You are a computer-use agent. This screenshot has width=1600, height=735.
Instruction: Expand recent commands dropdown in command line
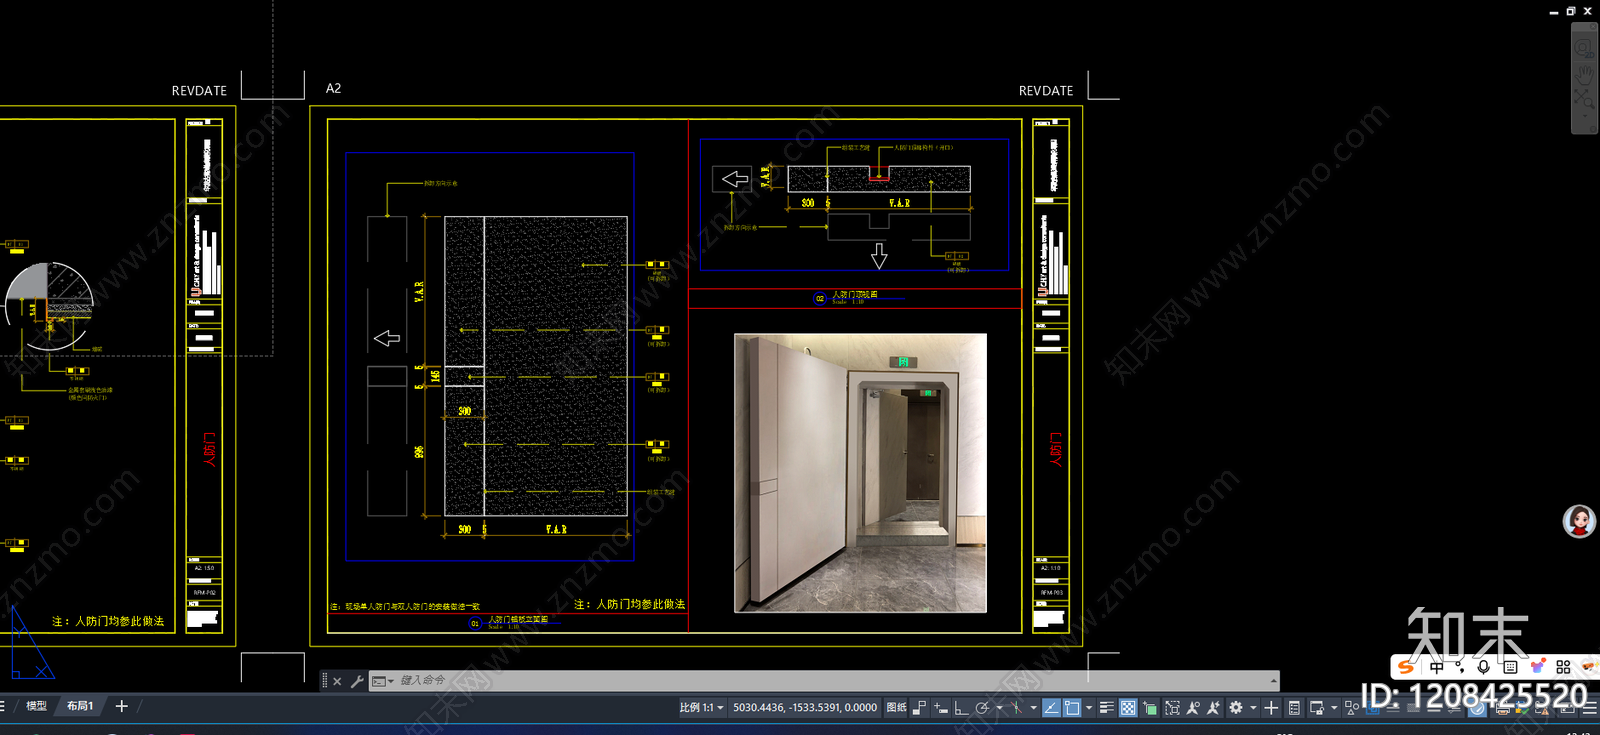point(382,681)
